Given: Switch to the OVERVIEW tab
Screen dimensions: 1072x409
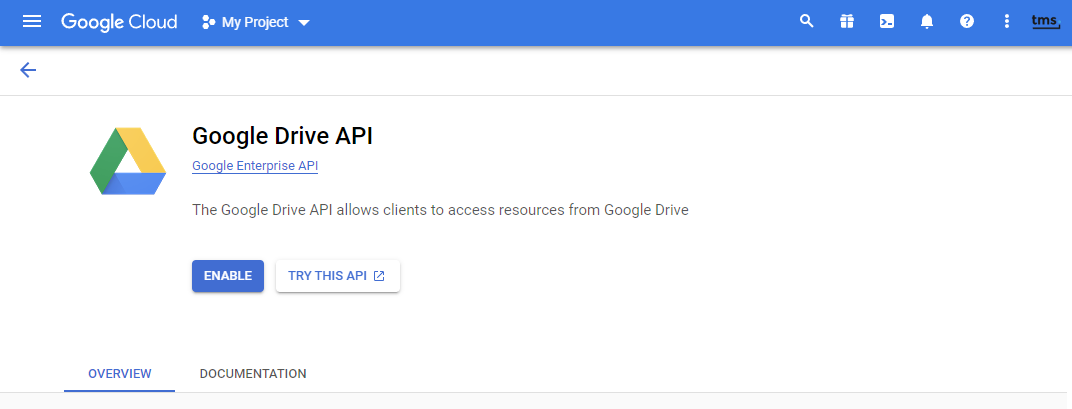Looking at the screenshot, I should (120, 374).
